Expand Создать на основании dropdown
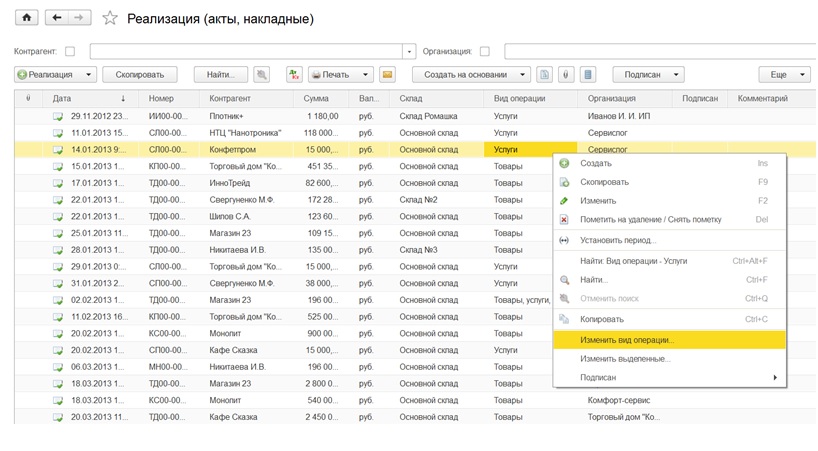 (522, 75)
